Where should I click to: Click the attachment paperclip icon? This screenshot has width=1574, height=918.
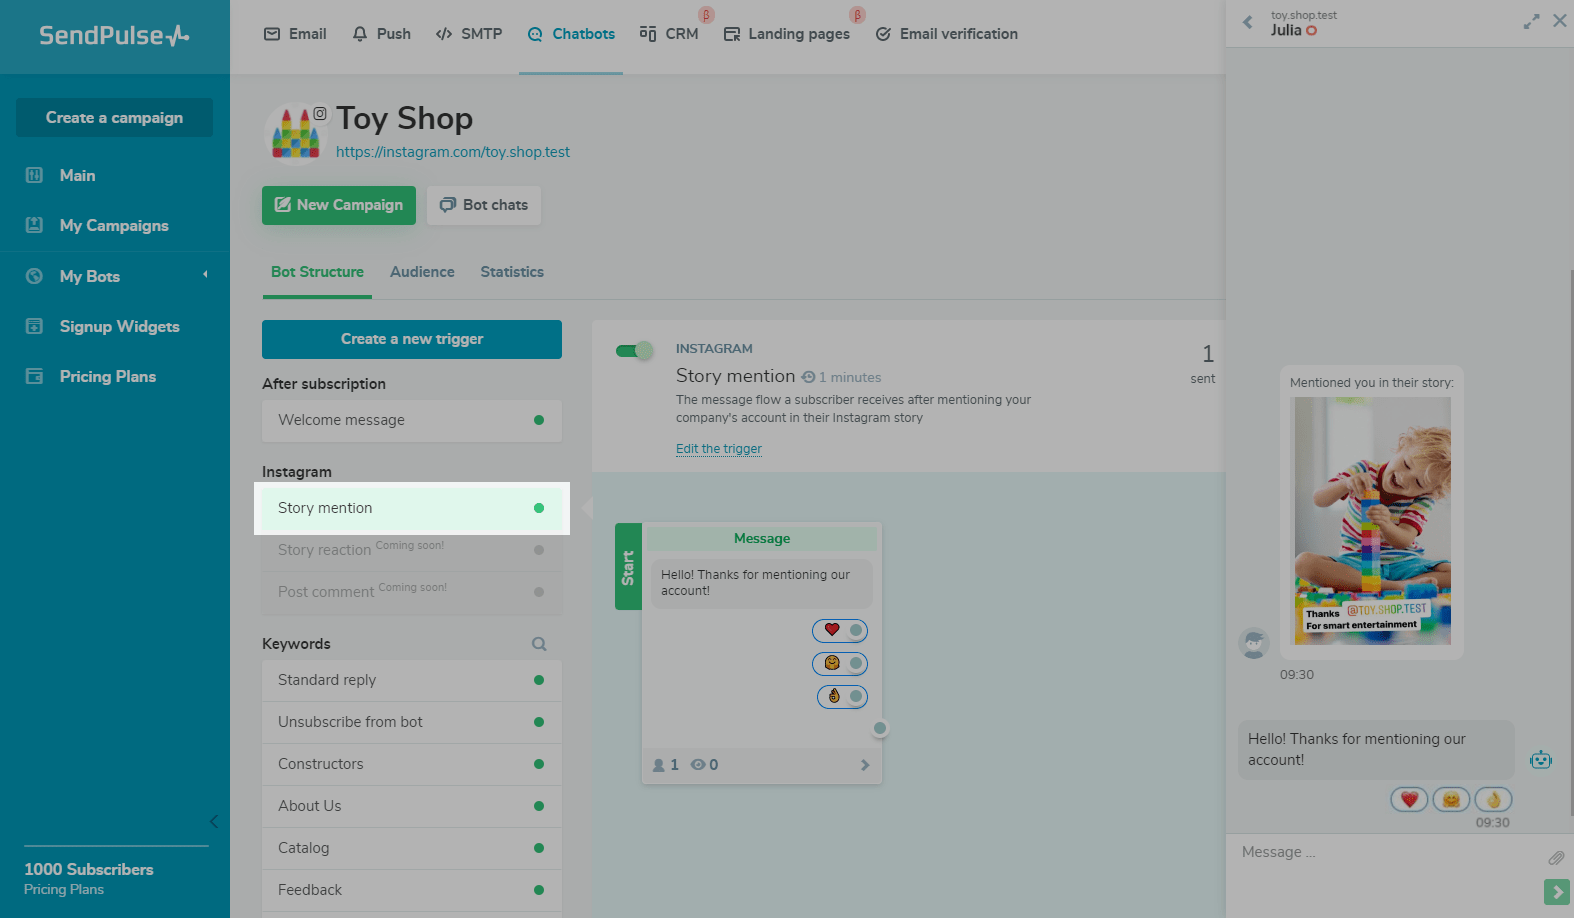tap(1556, 857)
